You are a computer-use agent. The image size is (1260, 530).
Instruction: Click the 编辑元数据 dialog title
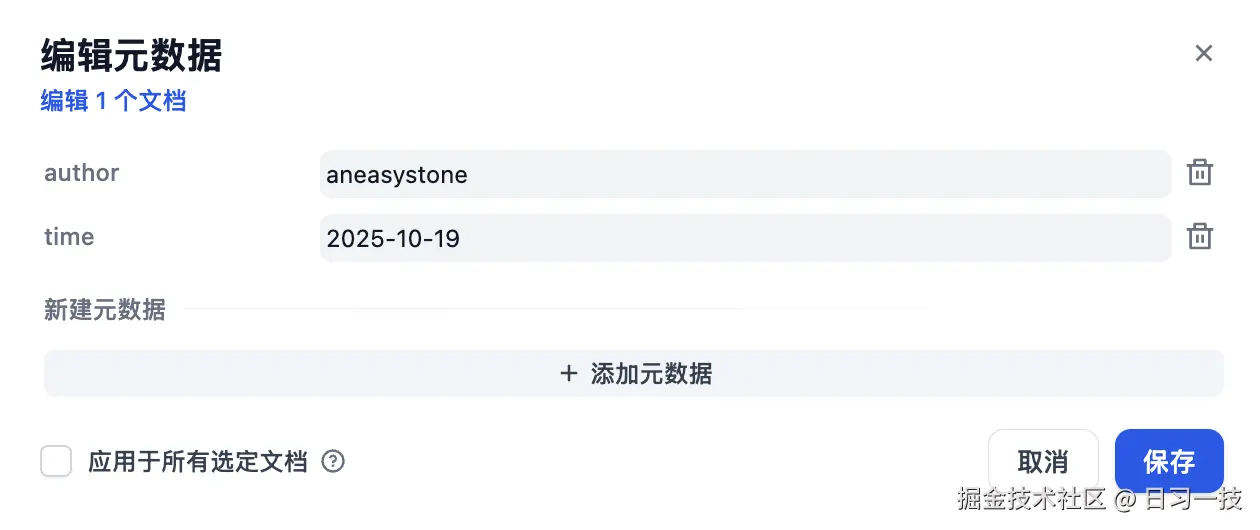pos(131,56)
